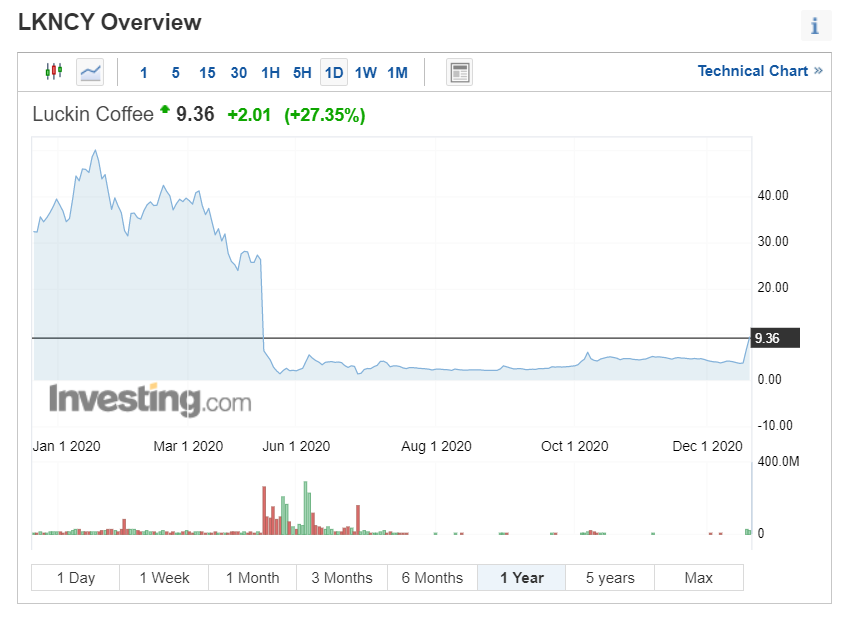
Task: Click the Mar 1 2020 axis label
Action: point(188,446)
